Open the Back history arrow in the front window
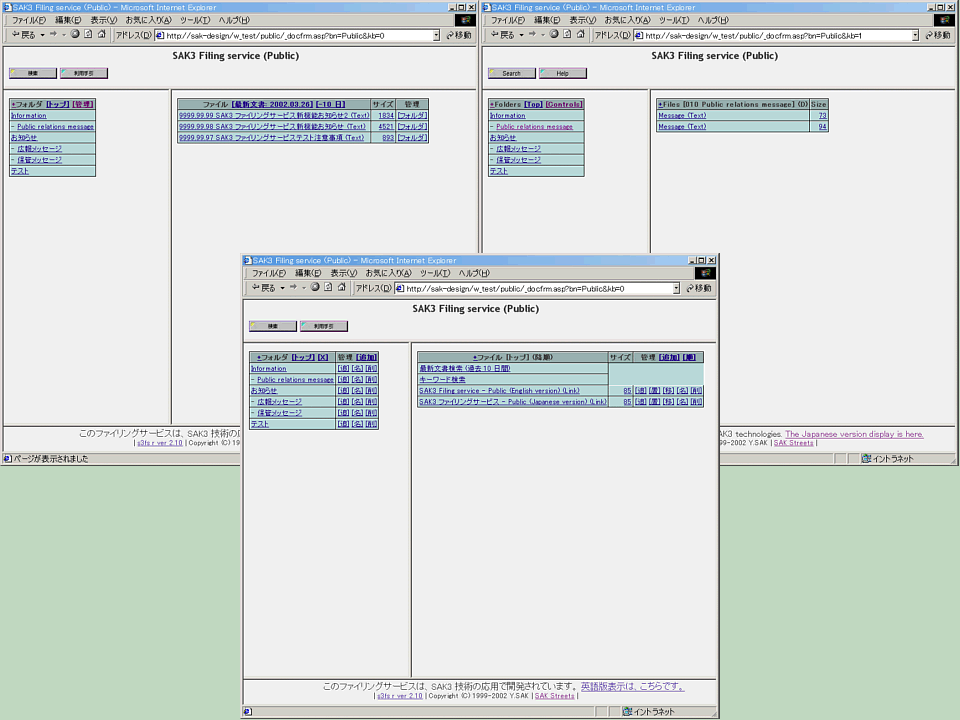The image size is (960, 720). point(282,288)
